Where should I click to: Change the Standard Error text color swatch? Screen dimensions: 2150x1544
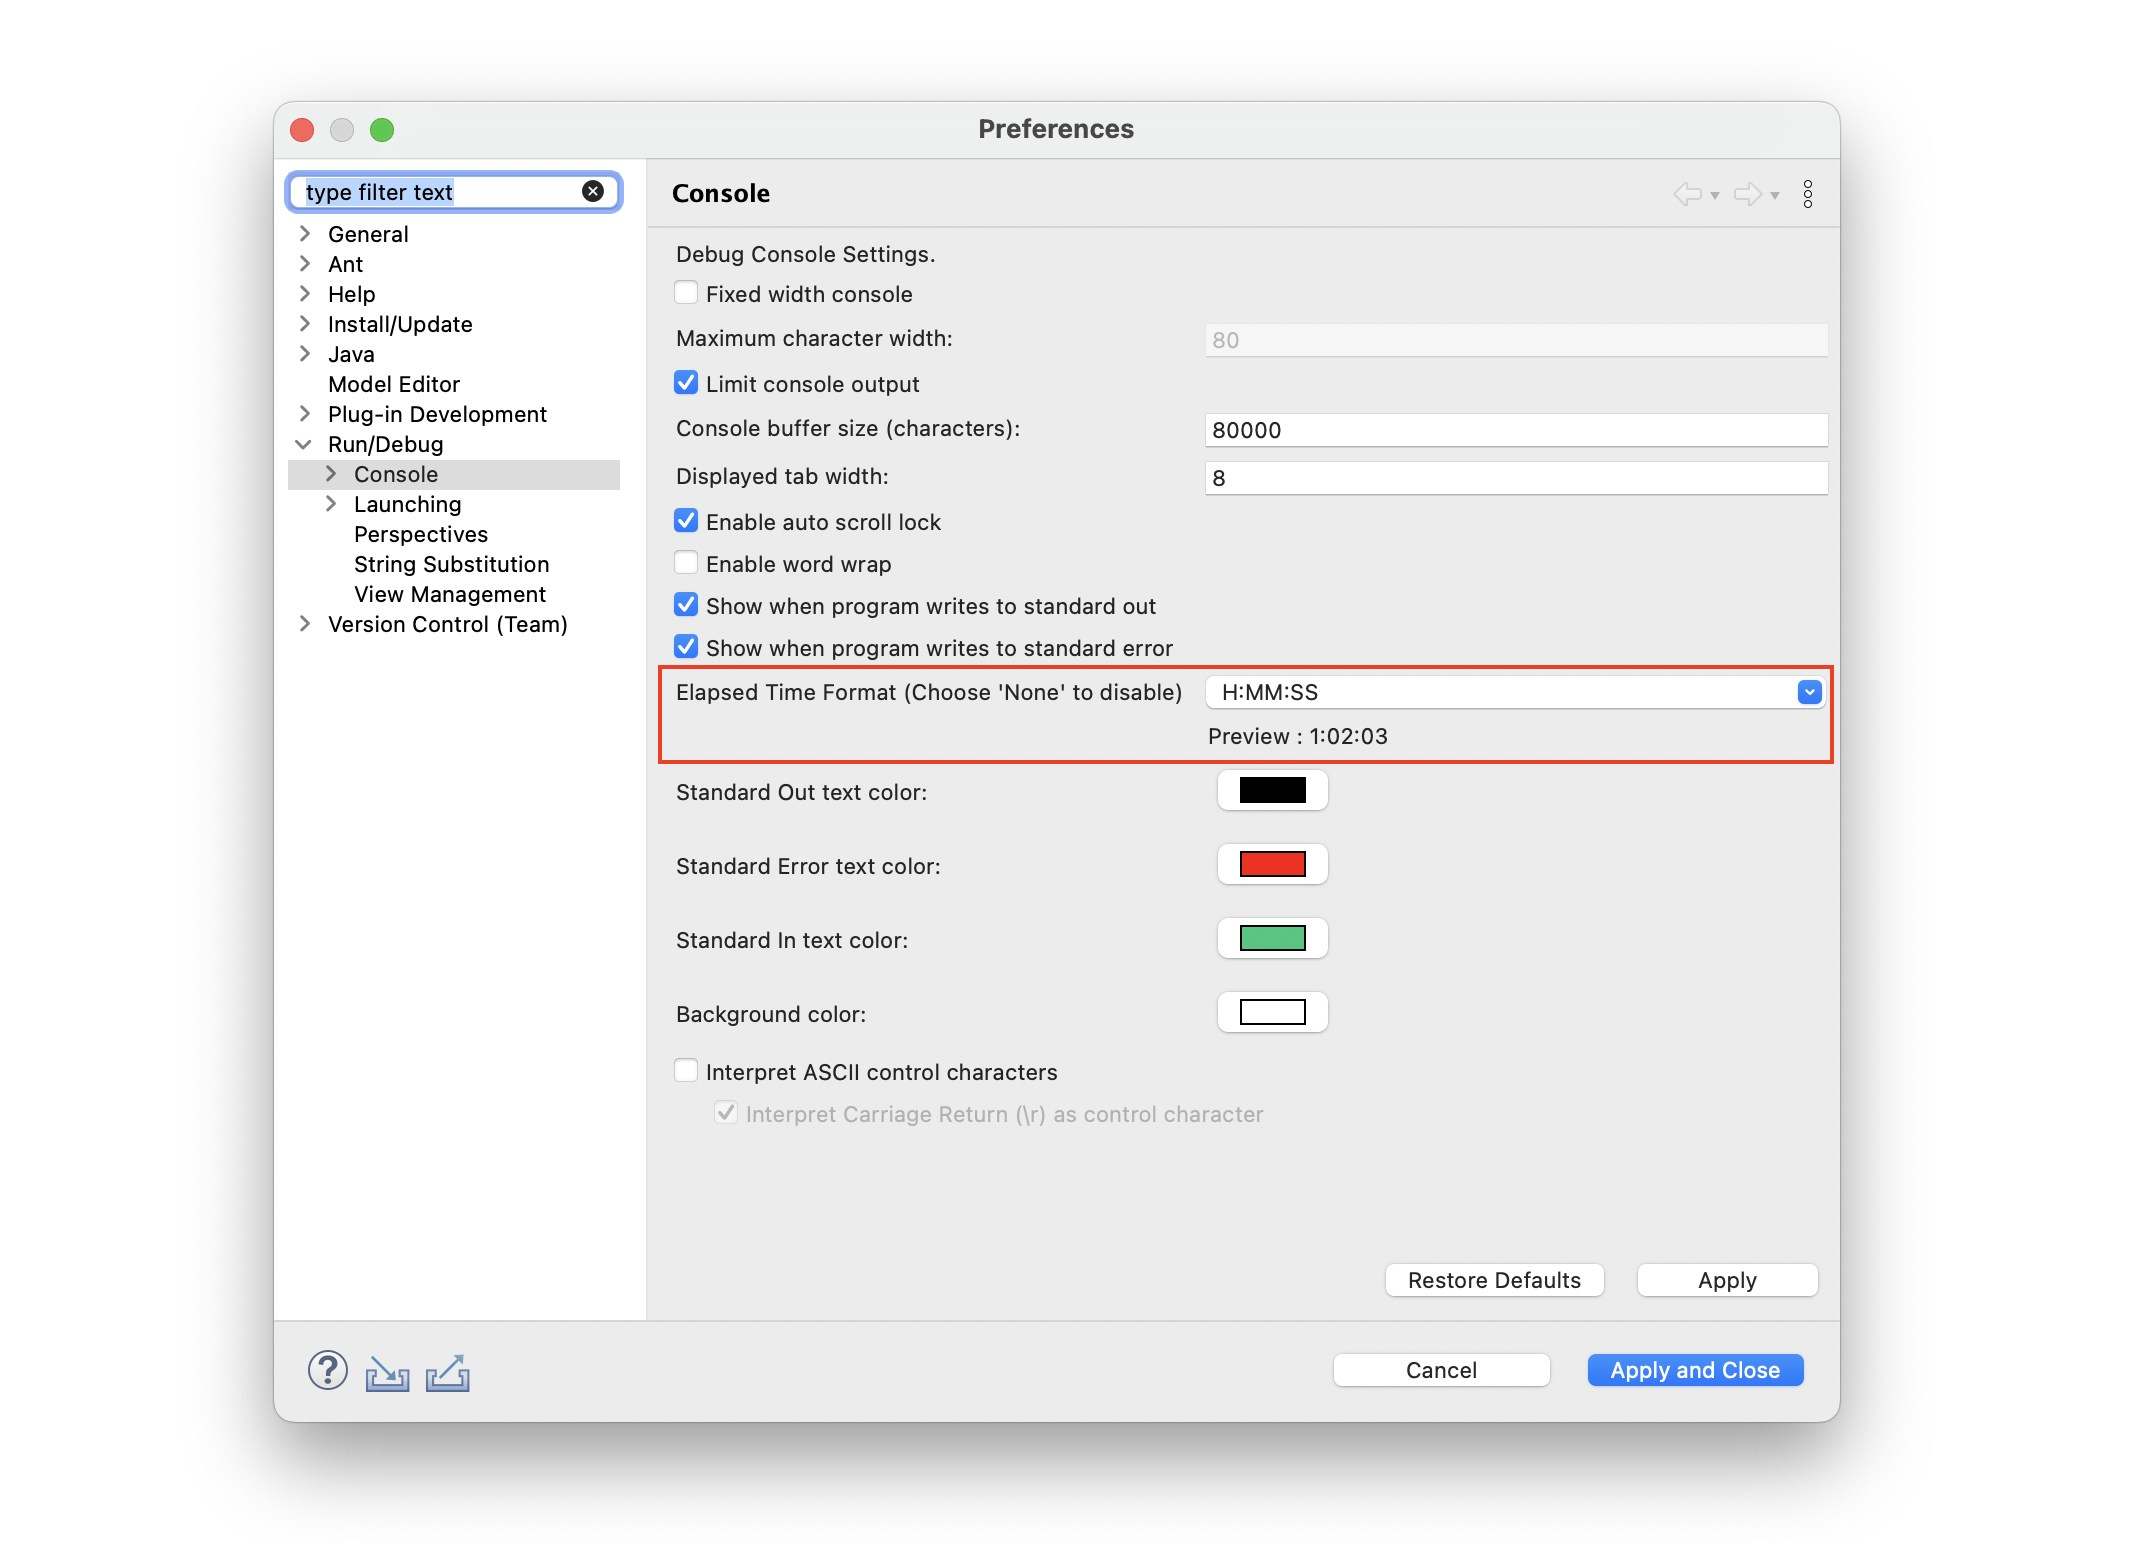click(1271, 864)
